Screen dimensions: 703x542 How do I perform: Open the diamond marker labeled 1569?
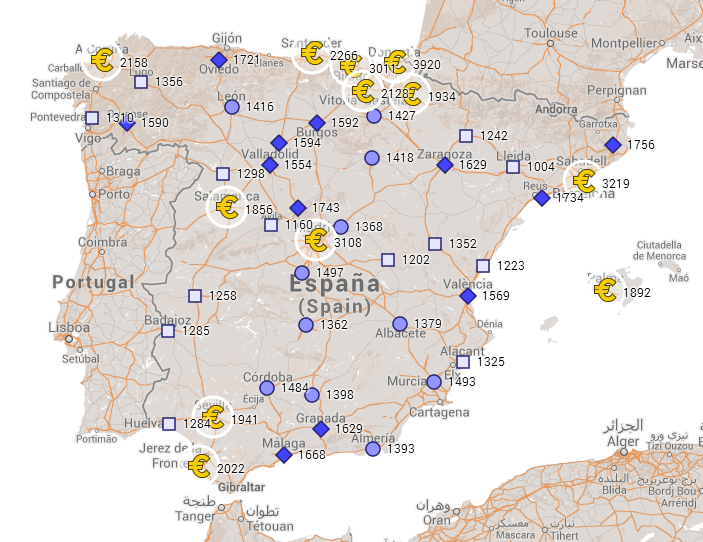468,295
